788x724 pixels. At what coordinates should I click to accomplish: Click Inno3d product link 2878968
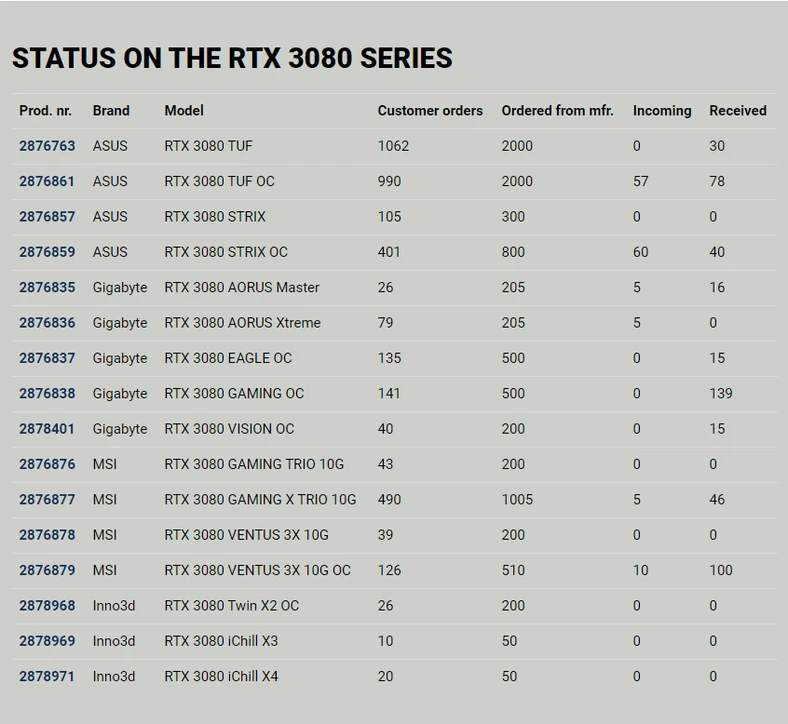47,605
